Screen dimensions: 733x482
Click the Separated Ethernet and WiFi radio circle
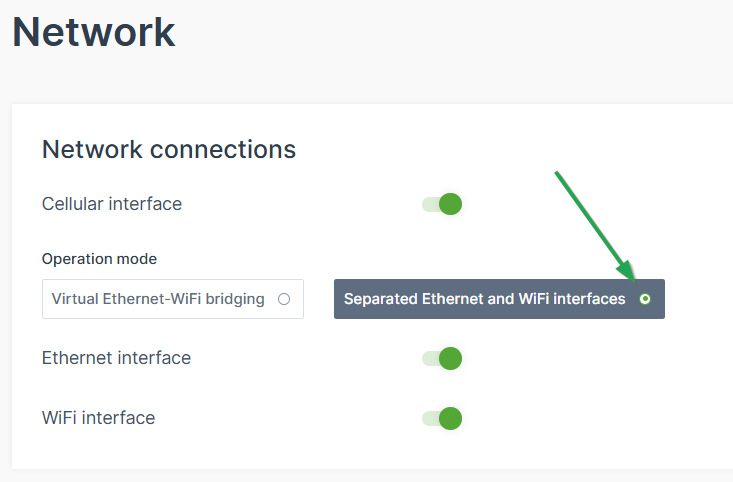coord(645,299)
